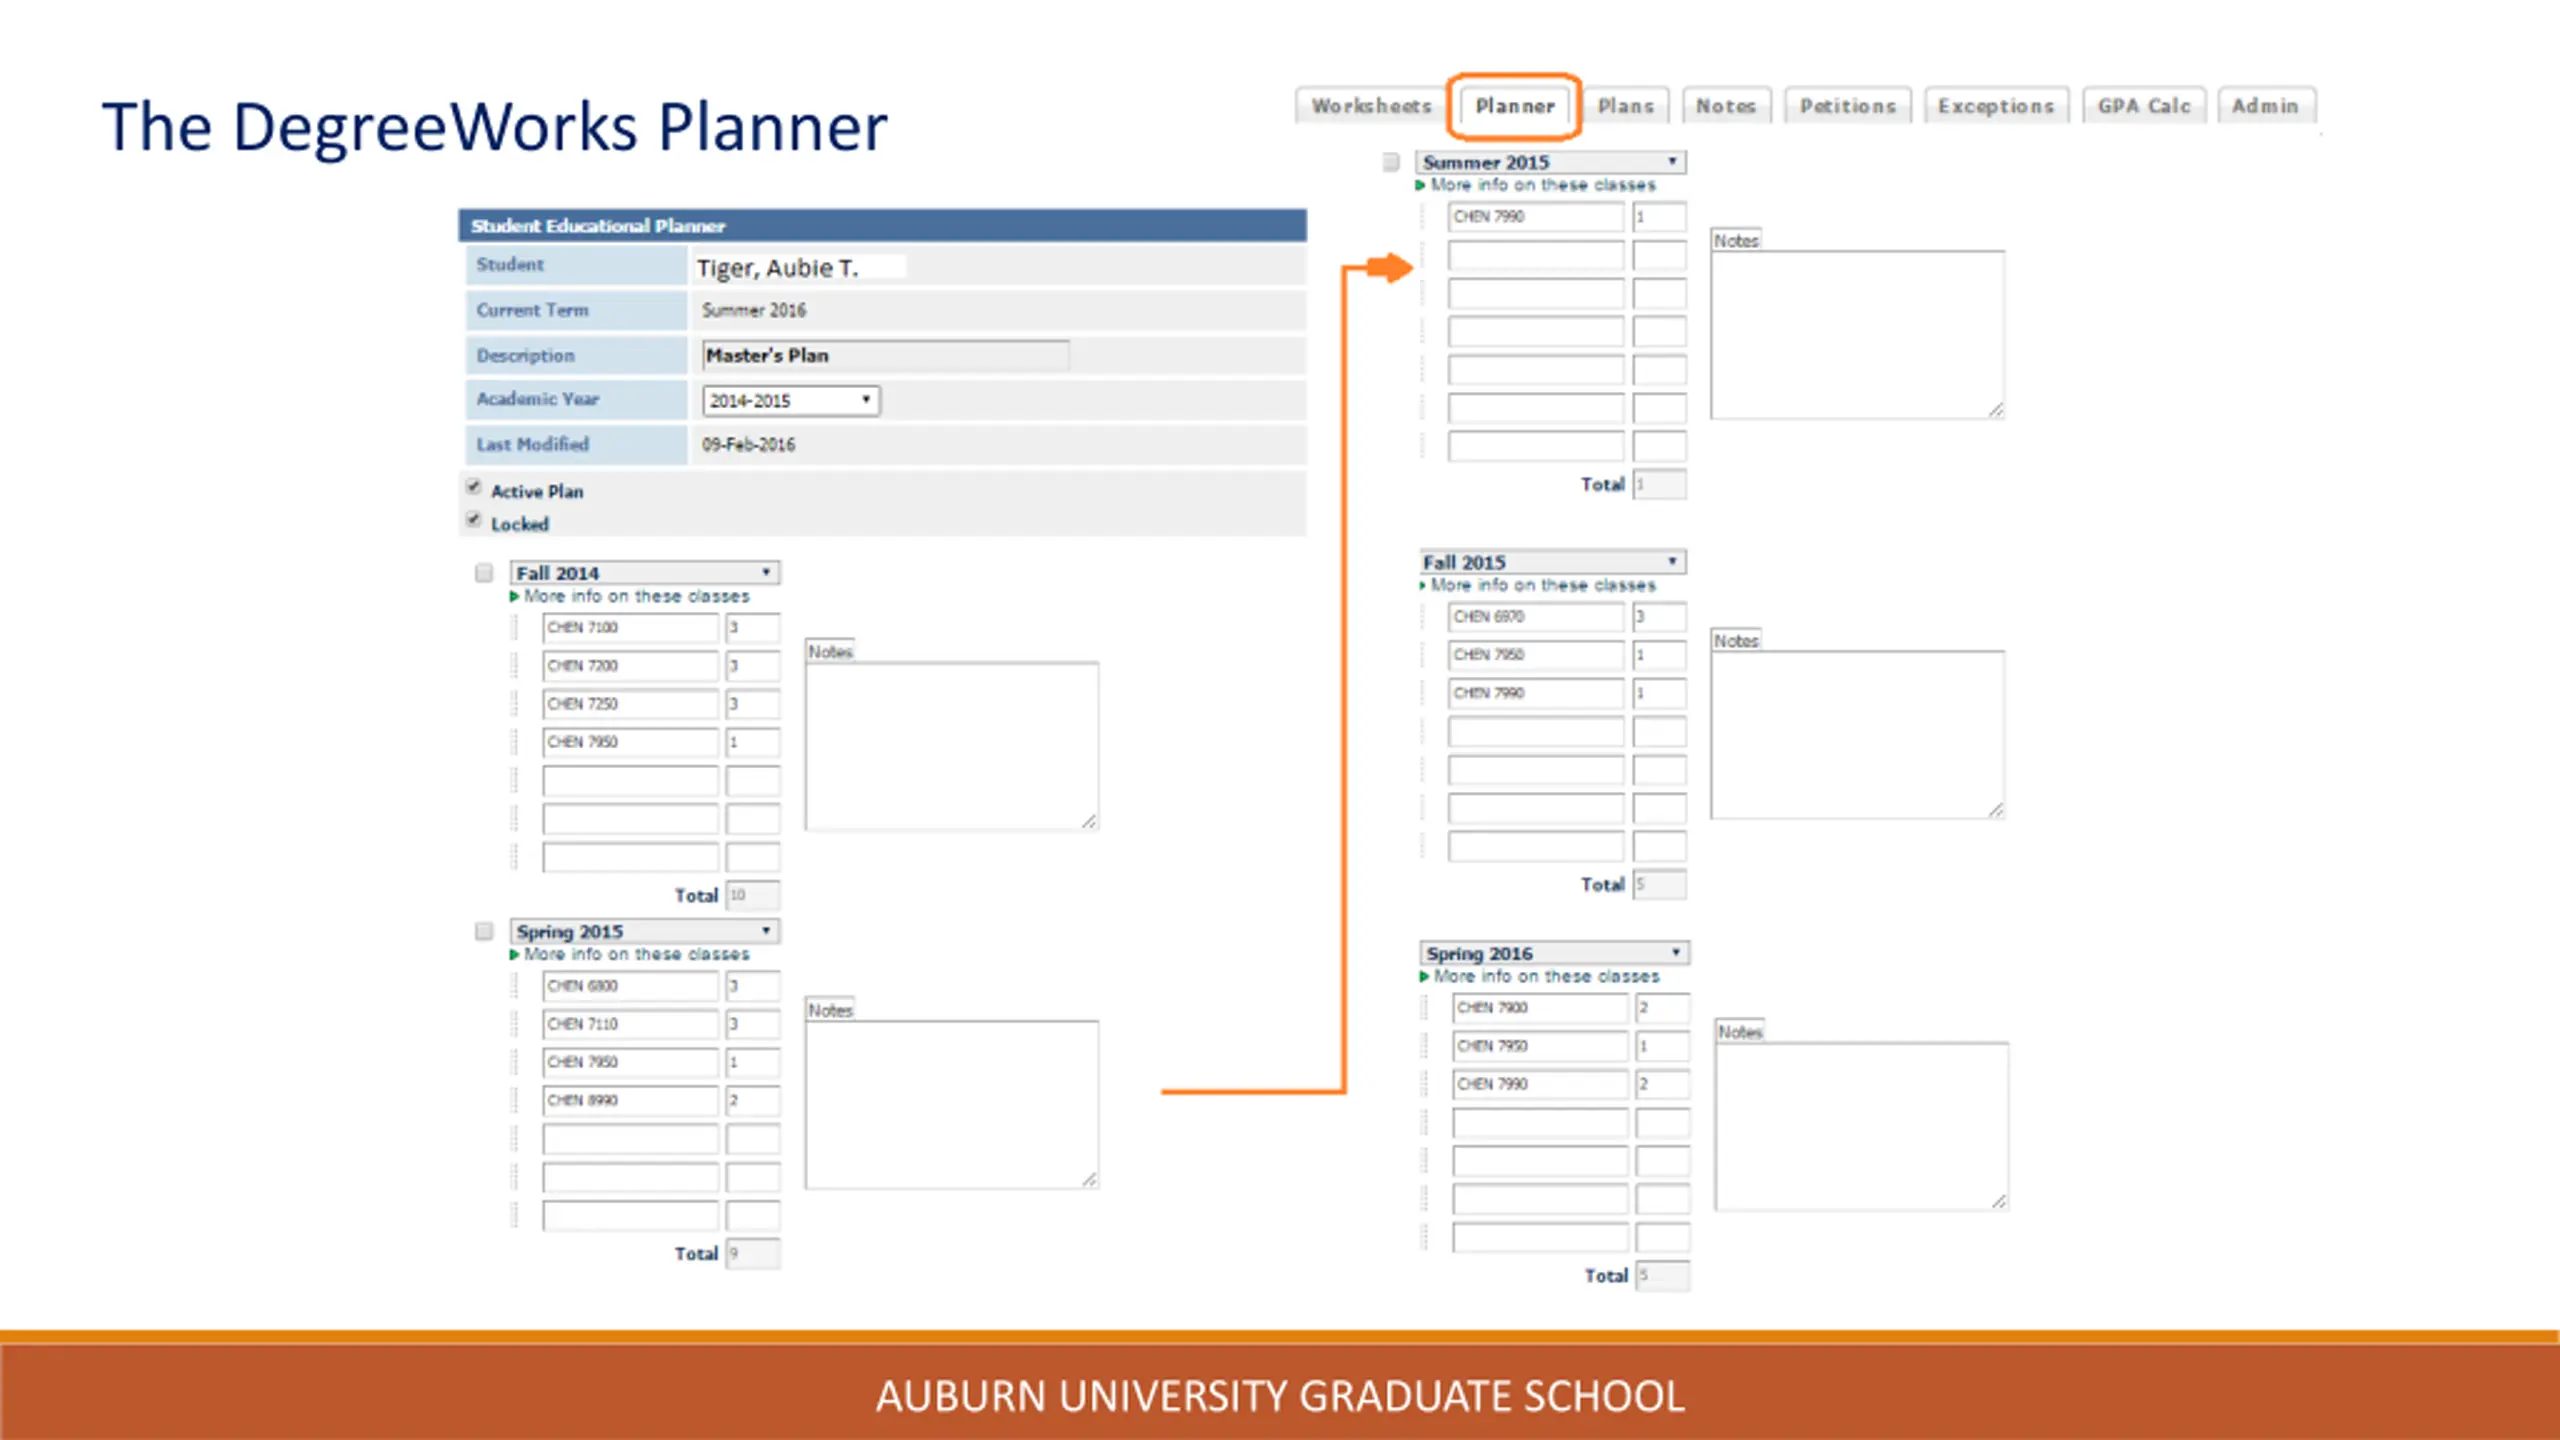The image size is (2560, 1440).
Task: Click the drag handle beside CHEN 7100
Action: pyautogui.click(x=515, y=628)
